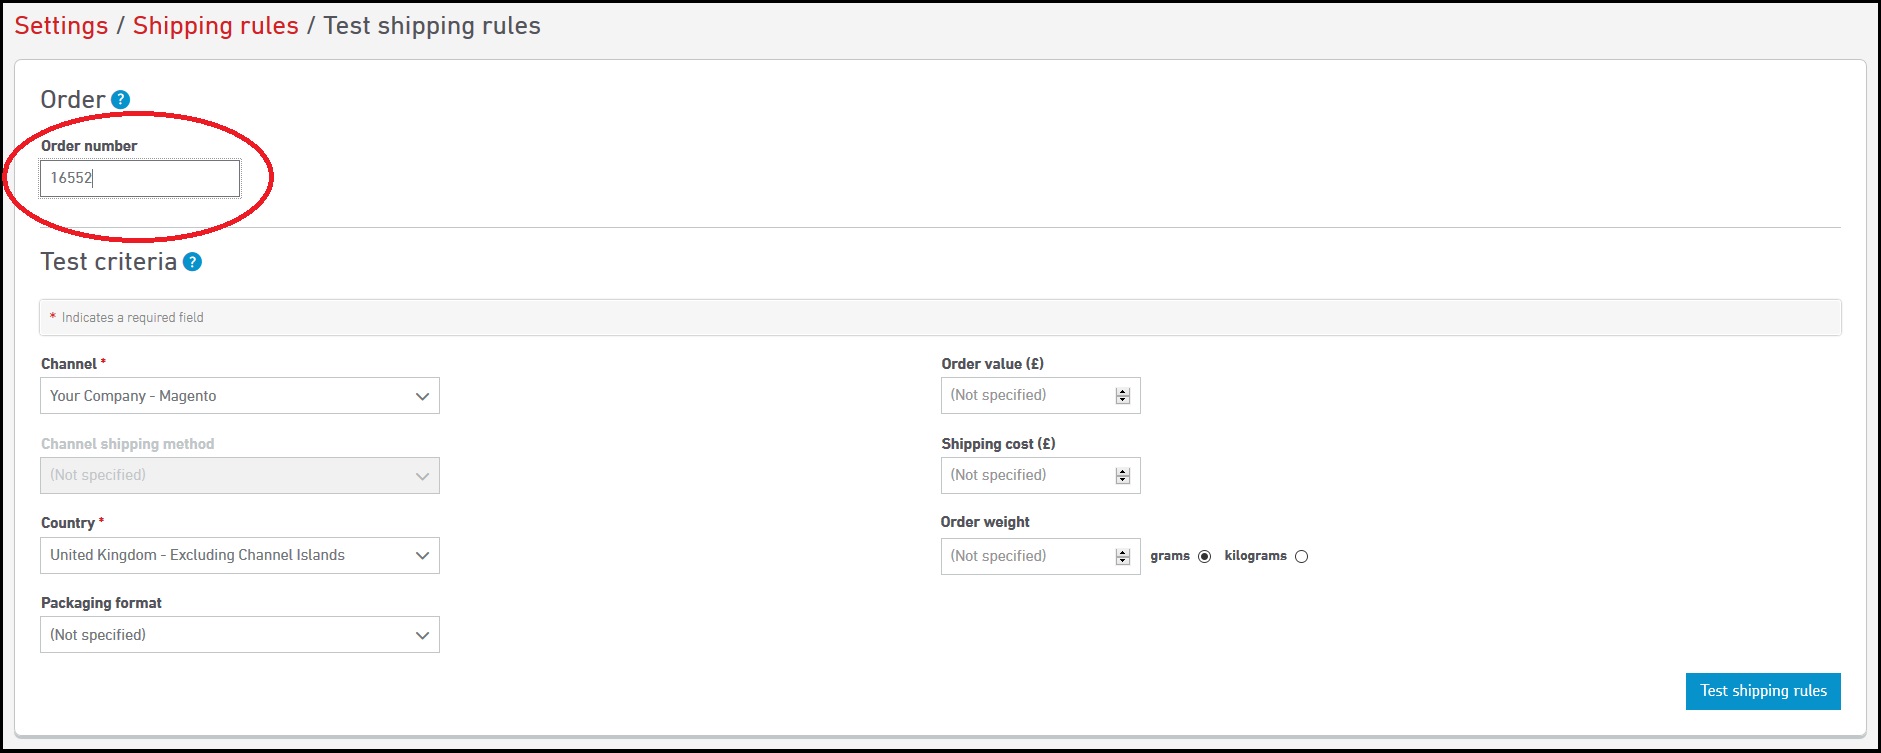1881x753 pixels.
Task: Click the disabled Channel shipping method dropdown
Action: (239, 475)
